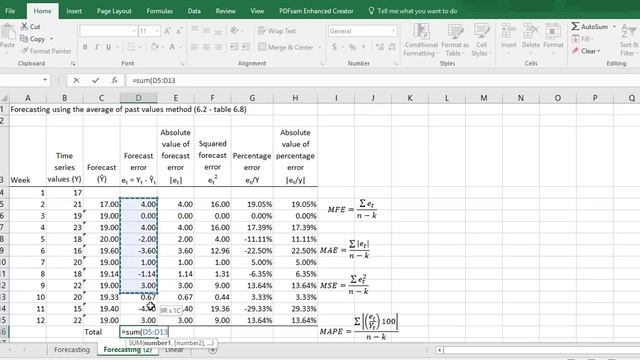Expand the Name Box dropdown arrow
Viewport: 640px width, 360px height.
[45, 80]
